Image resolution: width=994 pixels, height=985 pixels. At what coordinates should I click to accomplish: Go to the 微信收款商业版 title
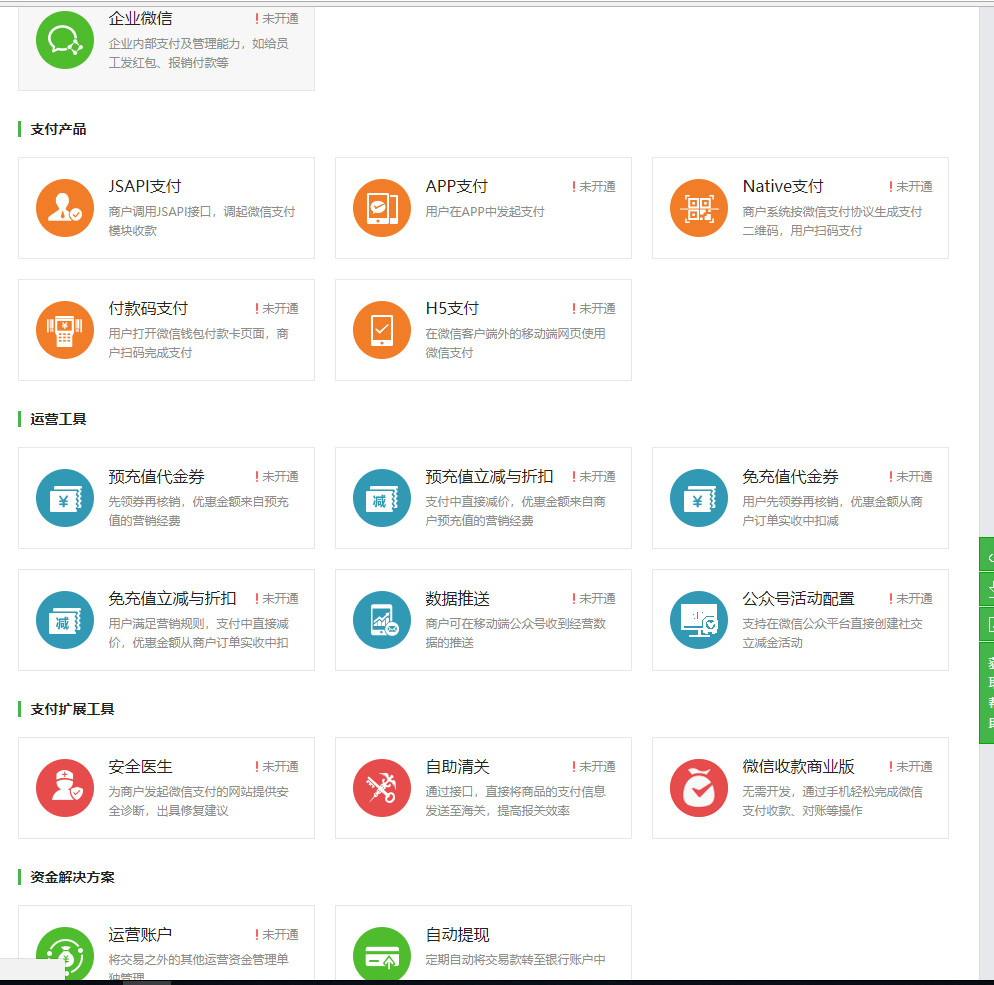point(799,766)
